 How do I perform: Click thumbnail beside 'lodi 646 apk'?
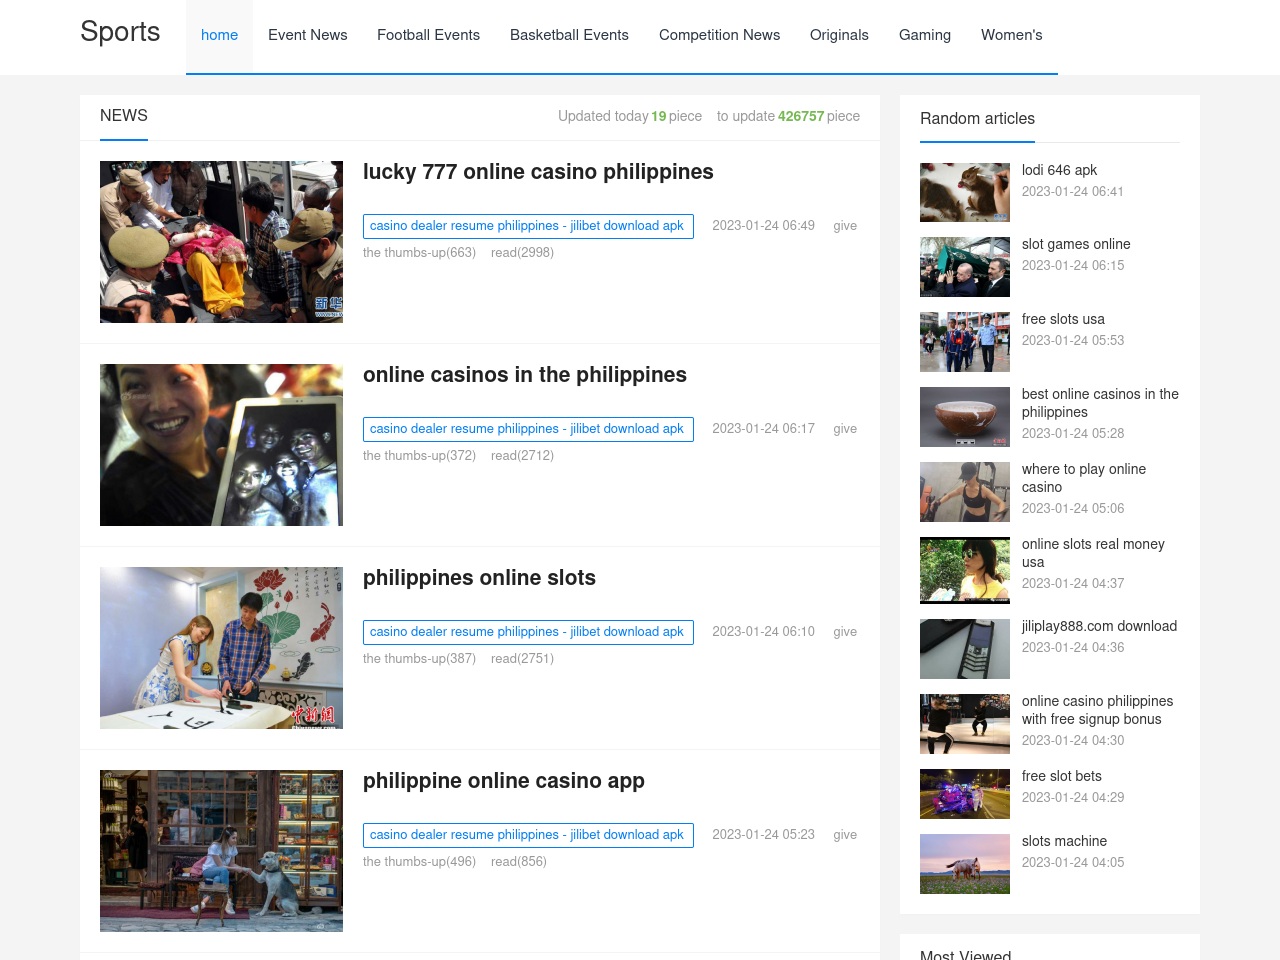tap(965, 192)
